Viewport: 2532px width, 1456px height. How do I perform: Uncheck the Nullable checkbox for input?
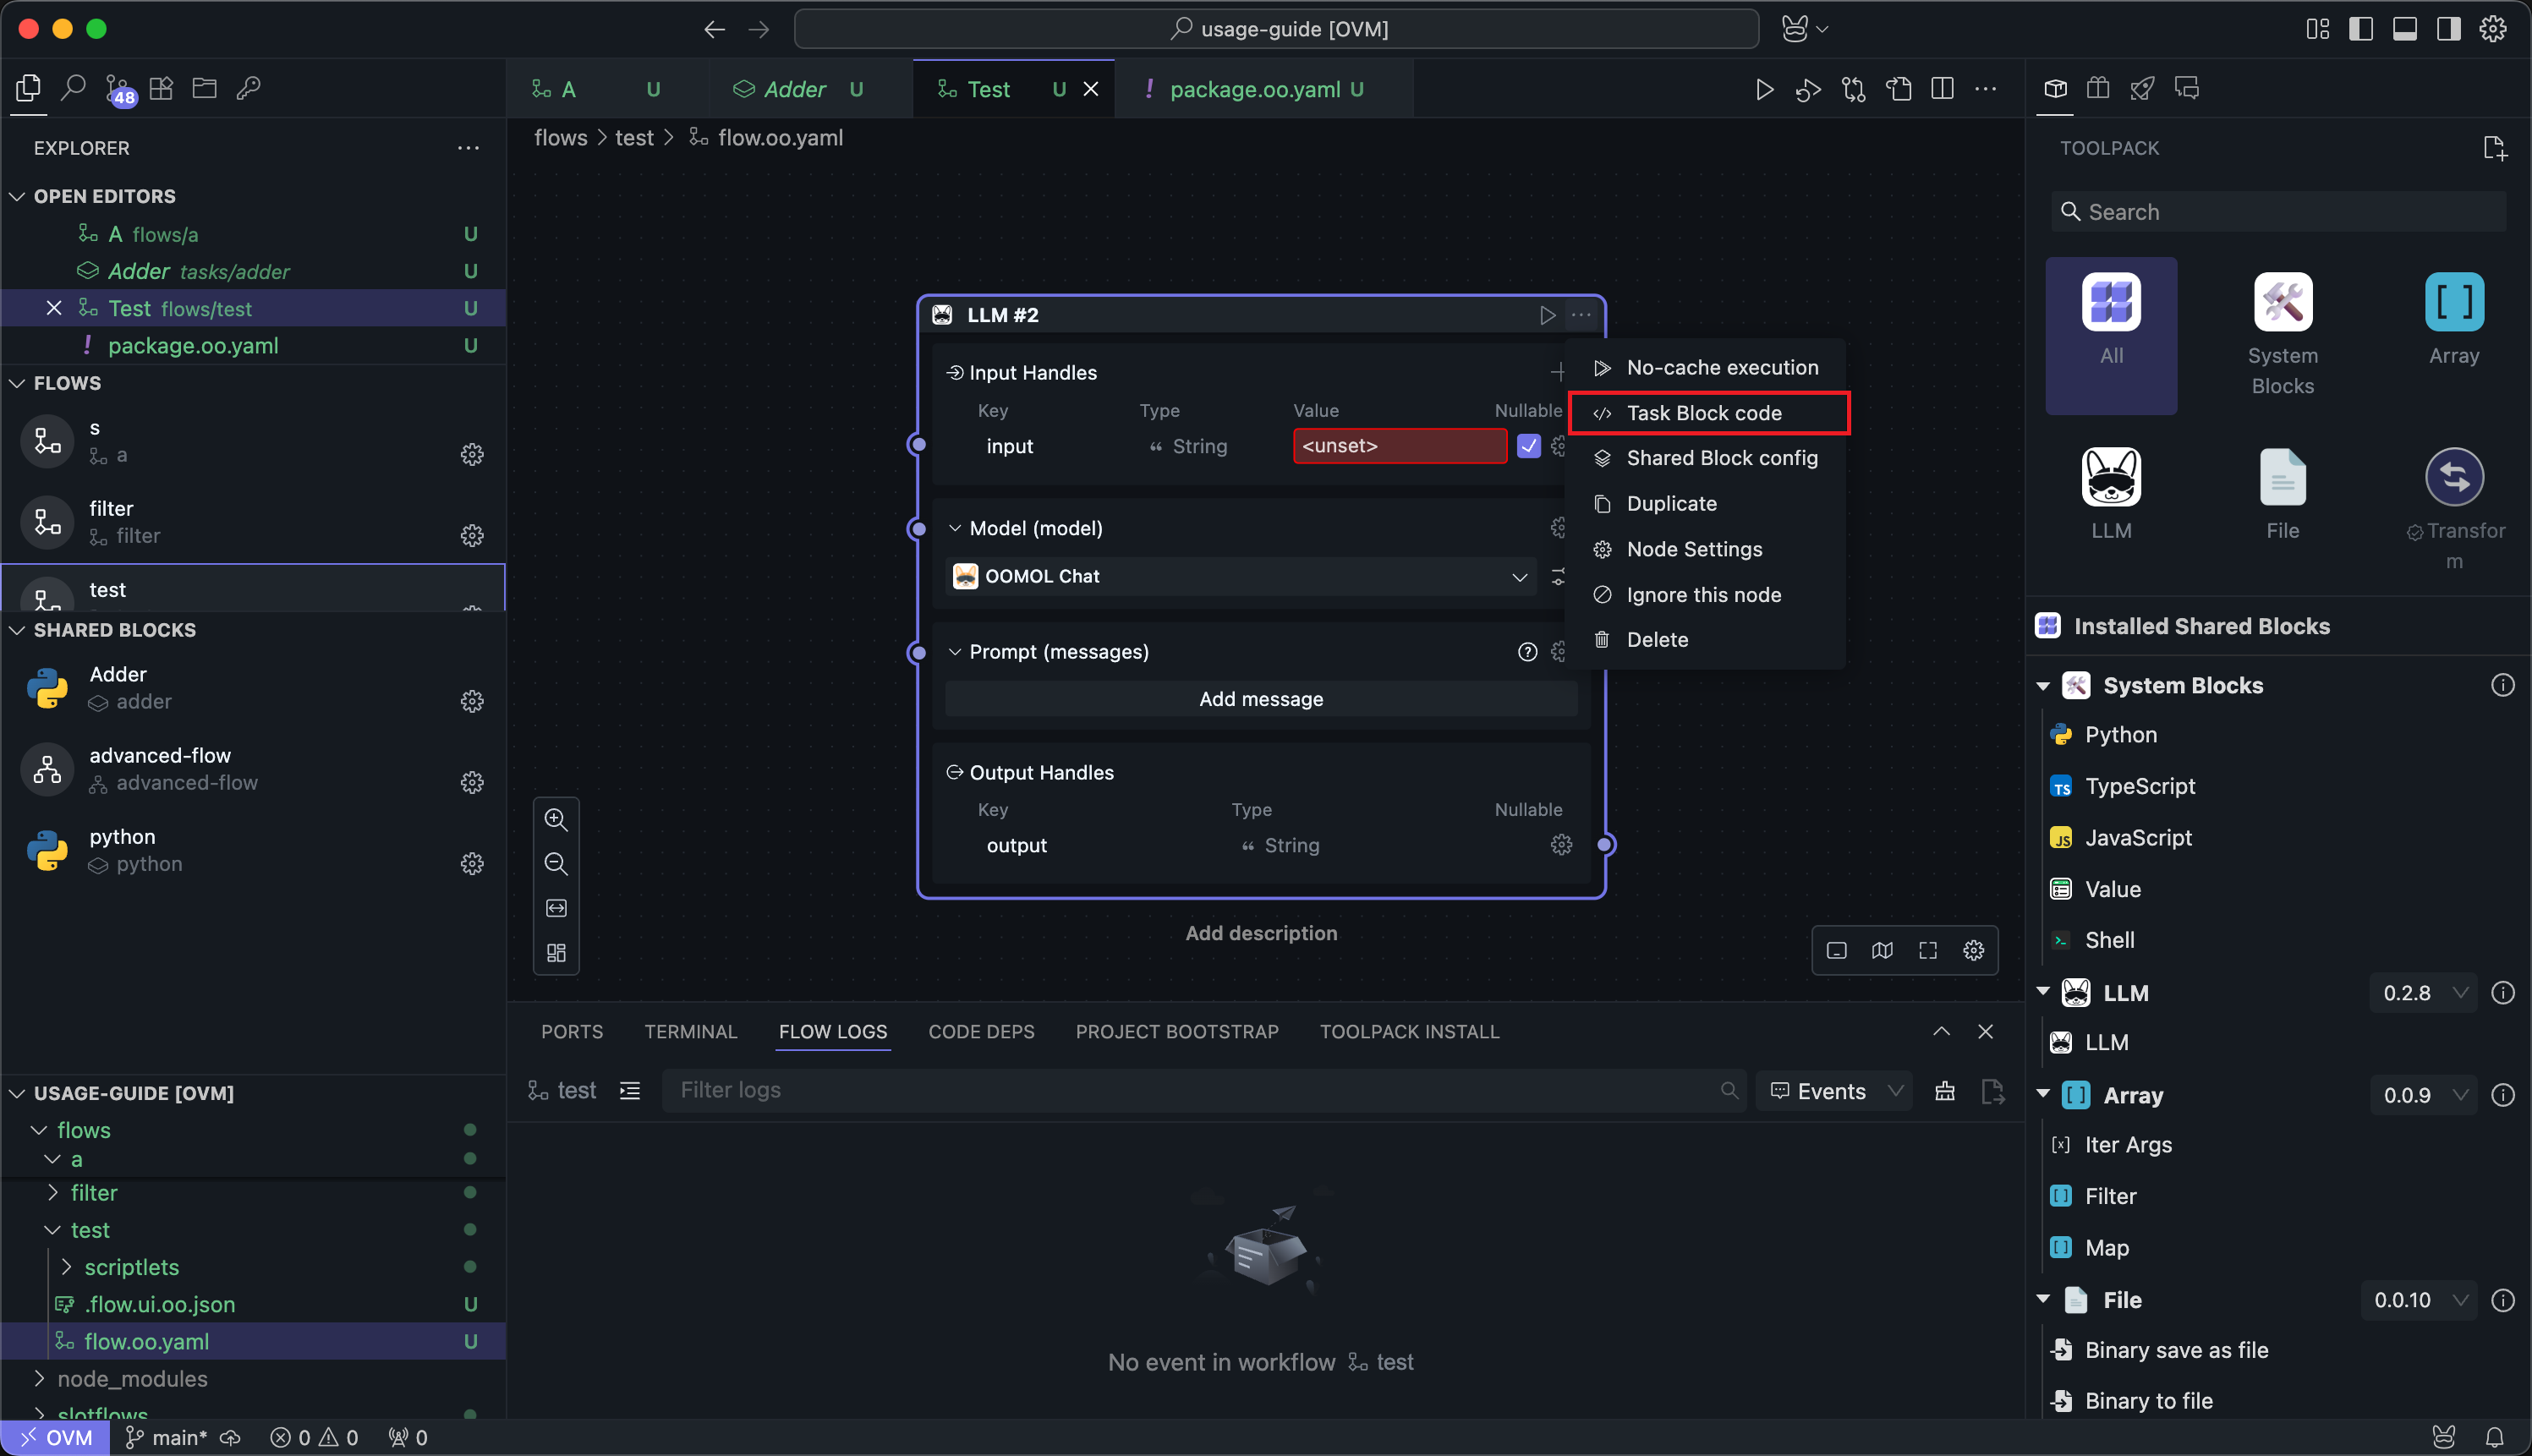point(1528,446)
